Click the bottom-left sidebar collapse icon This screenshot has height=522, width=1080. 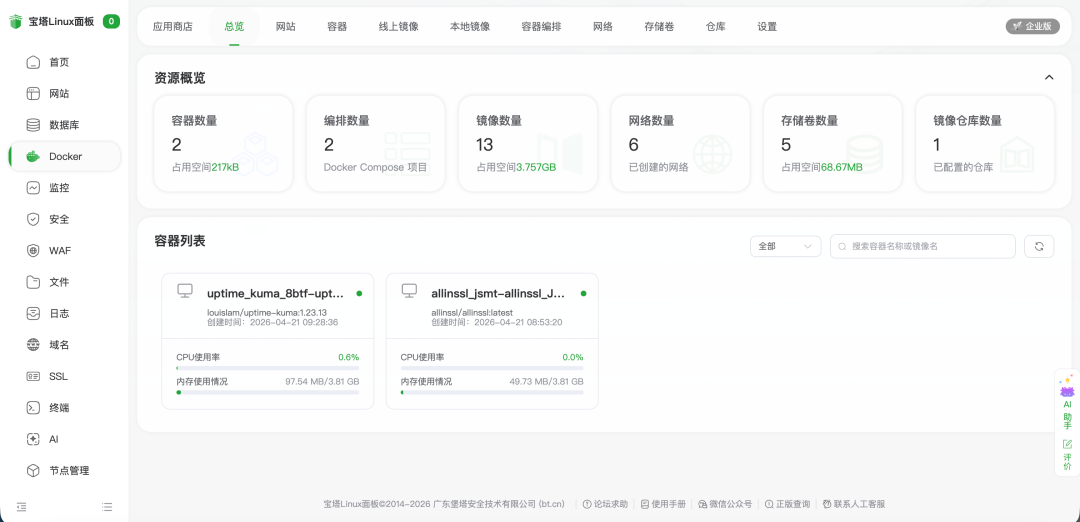[21, 507]
